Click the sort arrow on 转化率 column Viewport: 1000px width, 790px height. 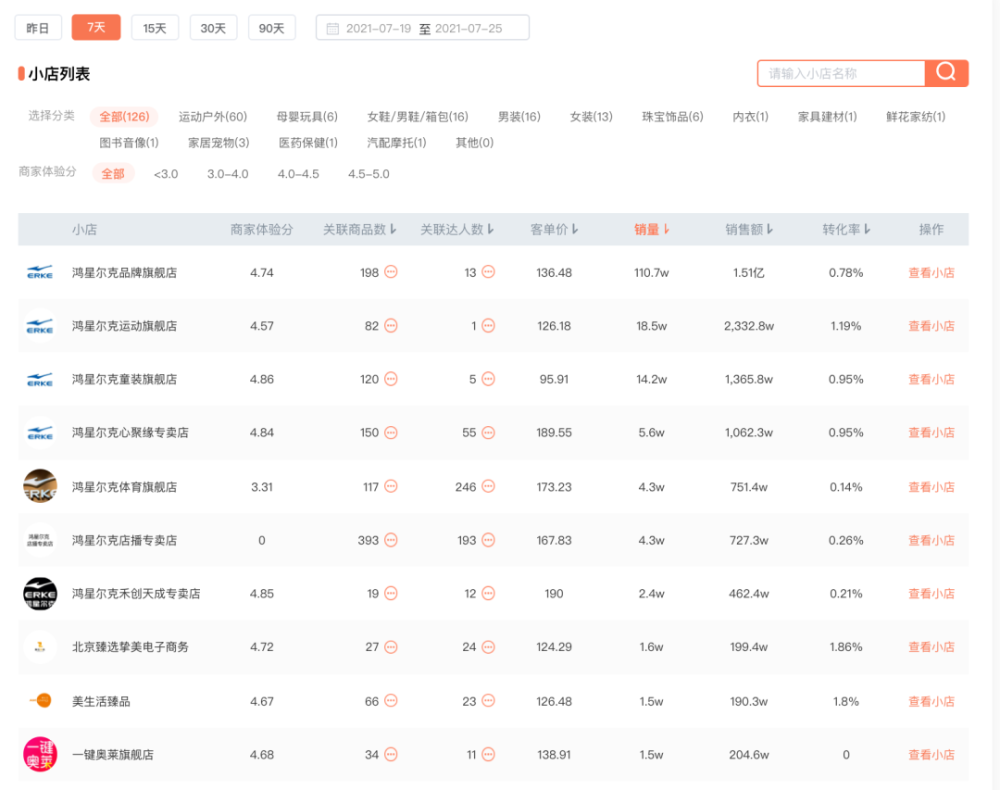pos(866,229)
